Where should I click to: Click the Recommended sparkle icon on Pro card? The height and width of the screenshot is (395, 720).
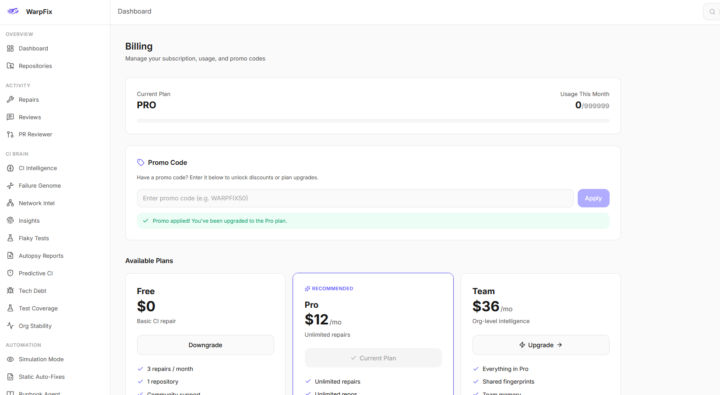(307, 288)
